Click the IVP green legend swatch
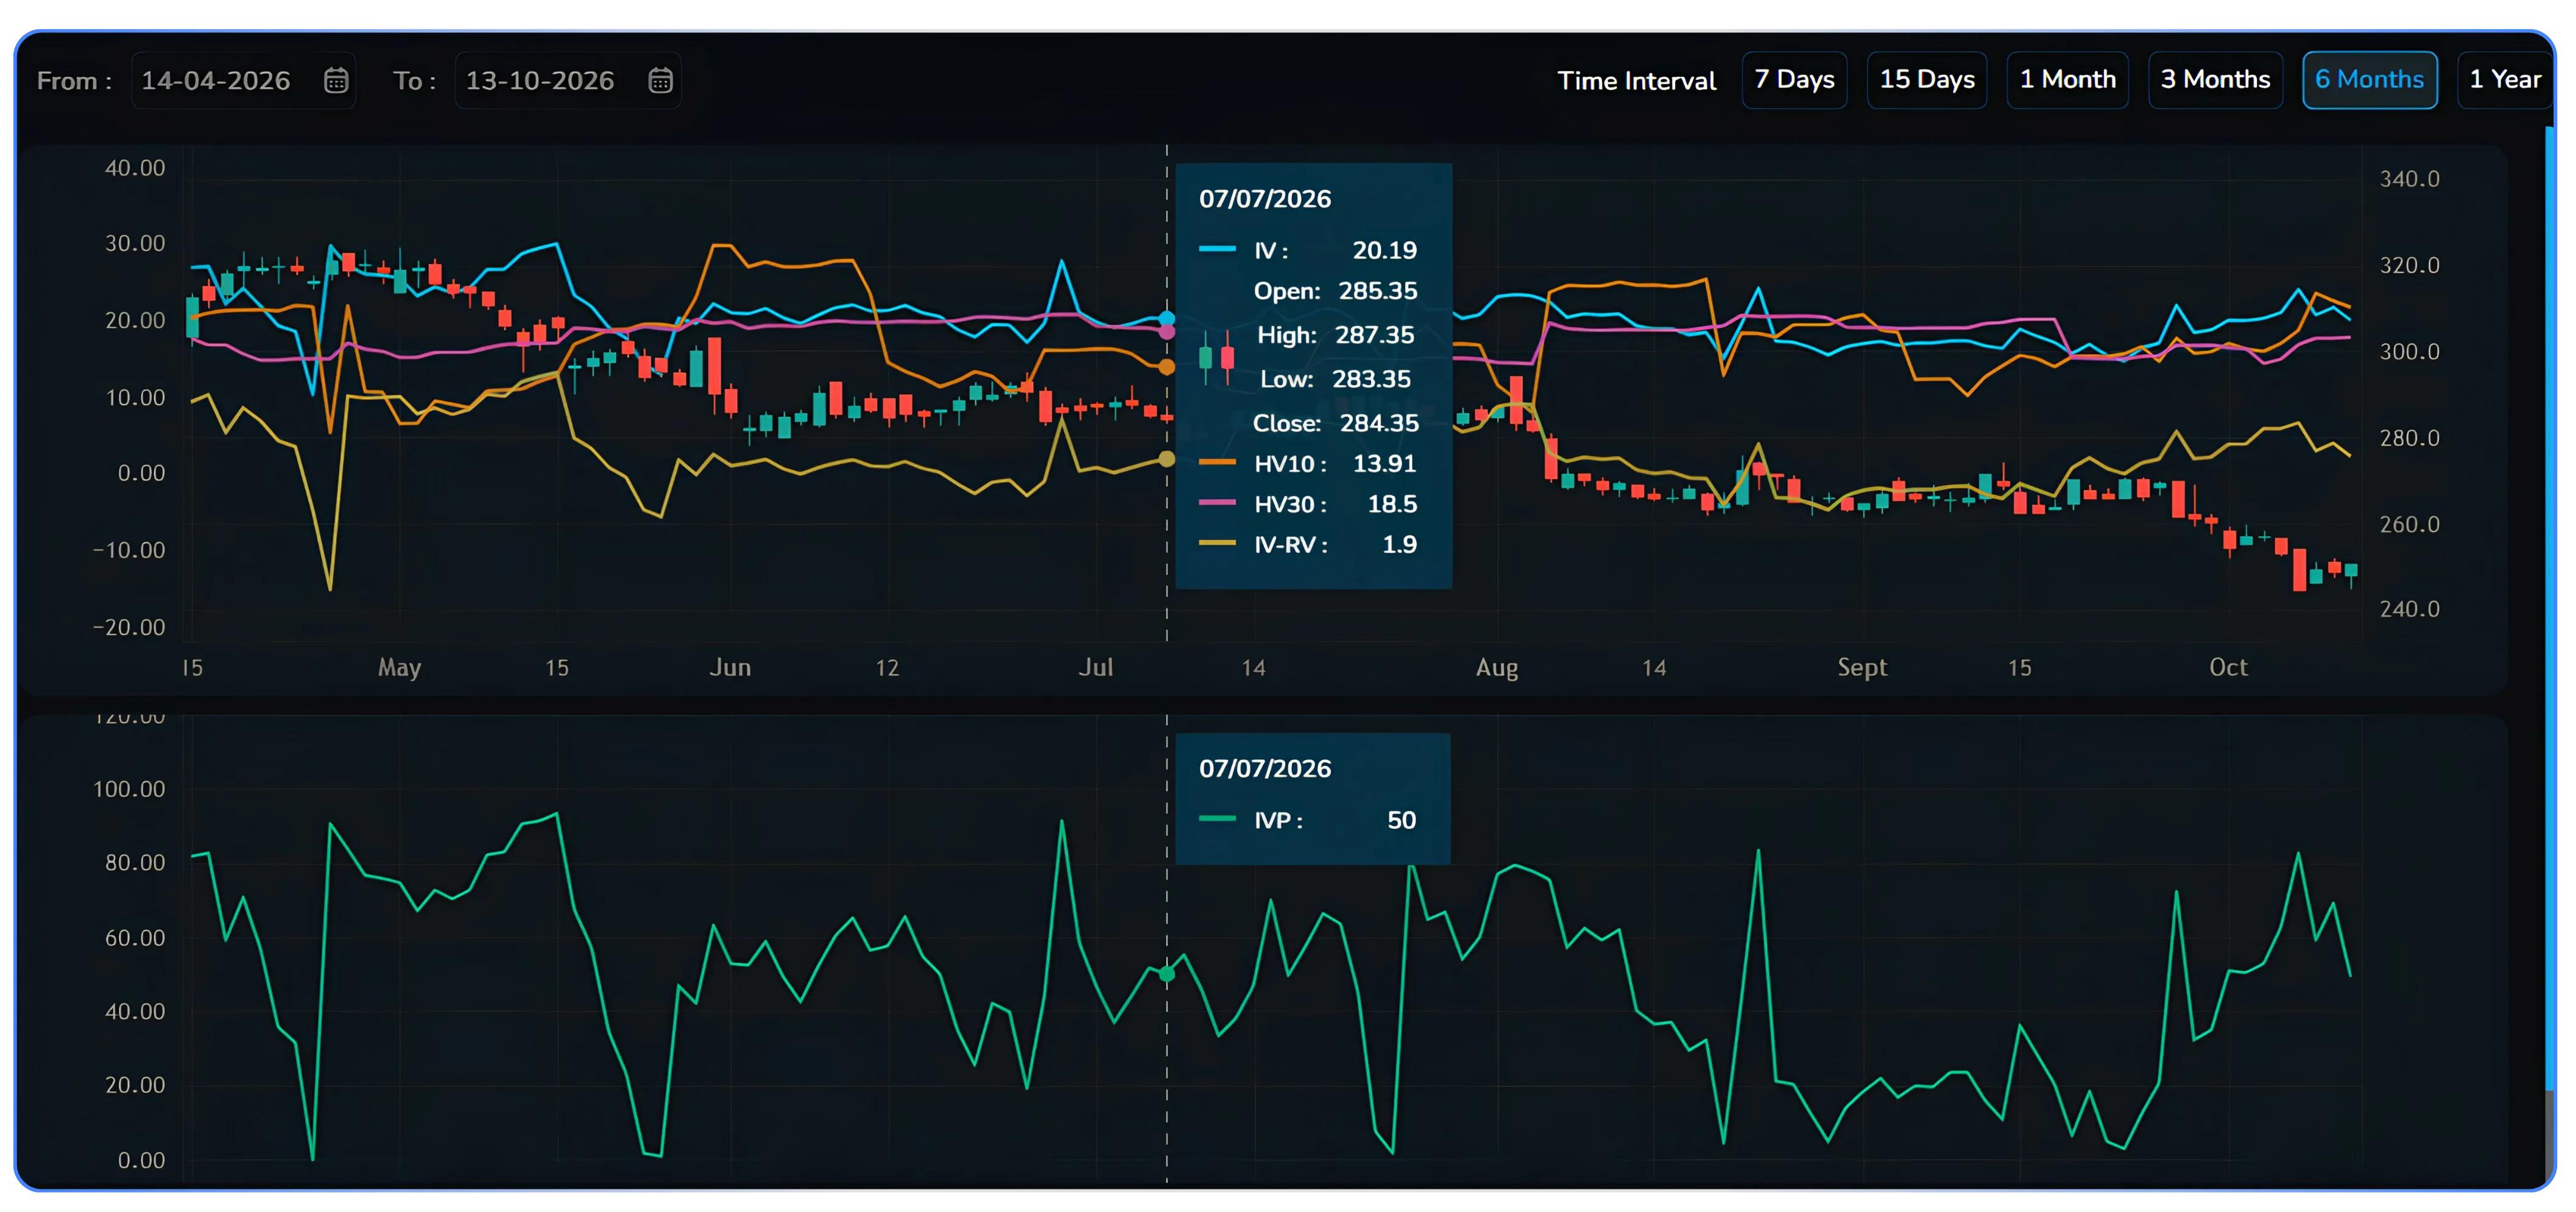Screen dimensions: 2576x1212 (1217, 818)
